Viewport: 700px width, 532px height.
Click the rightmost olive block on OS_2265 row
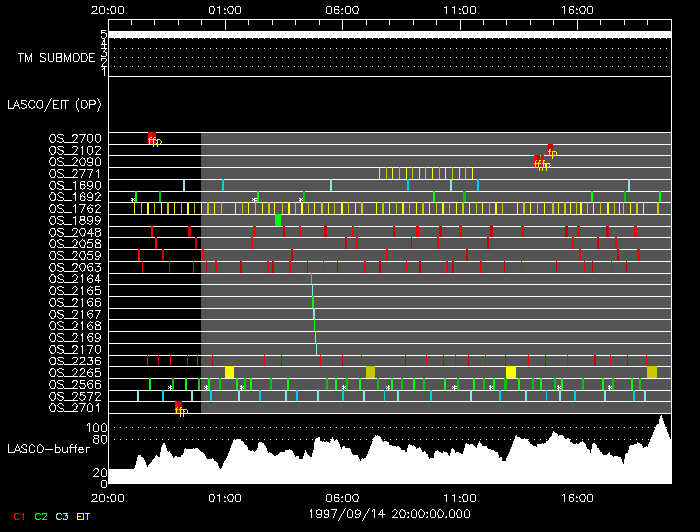652,372
